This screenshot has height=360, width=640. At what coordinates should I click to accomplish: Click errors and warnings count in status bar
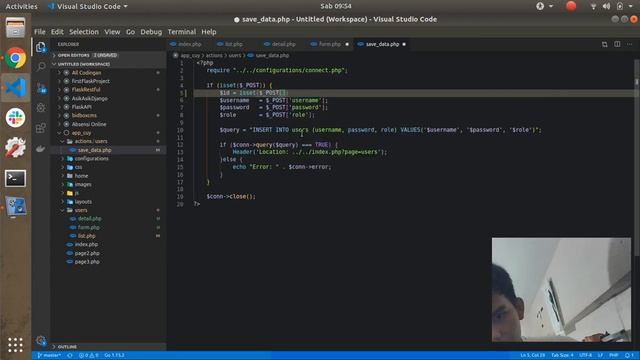(x=89, y=356)
